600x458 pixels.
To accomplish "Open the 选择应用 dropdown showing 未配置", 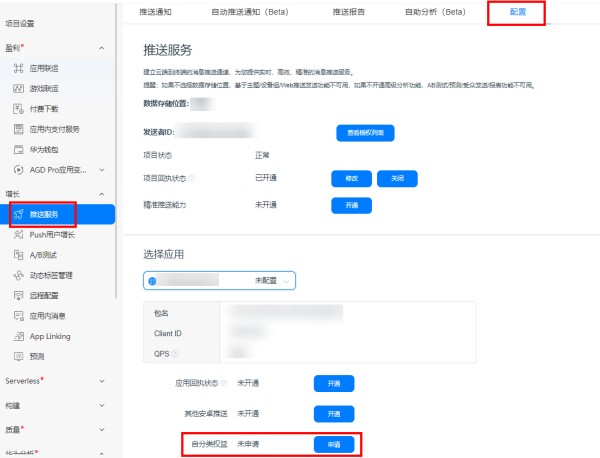I will (x=219, y=281).
